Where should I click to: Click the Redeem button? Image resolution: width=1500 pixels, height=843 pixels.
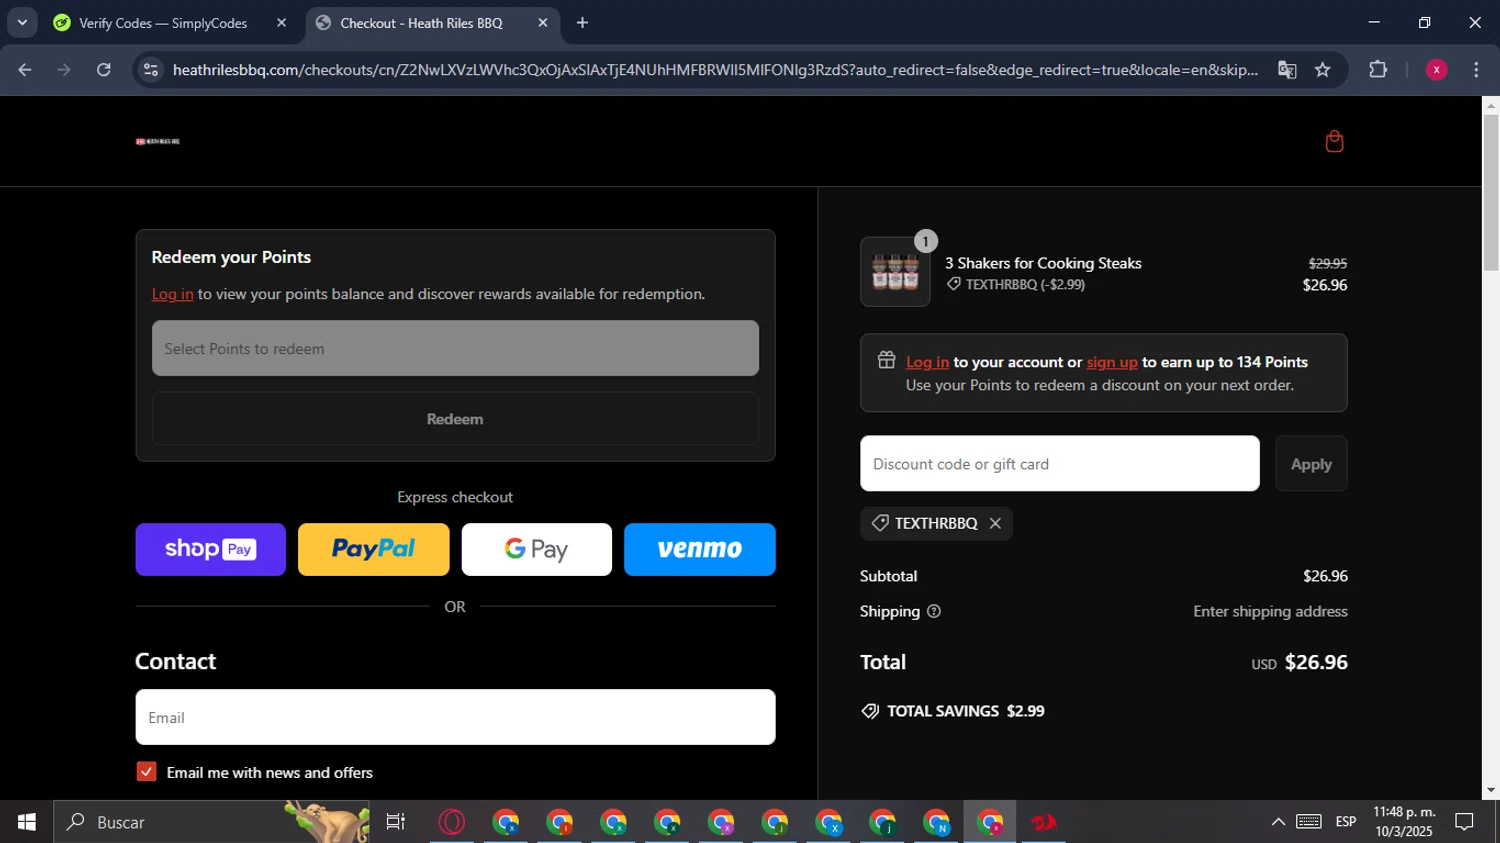pyautogui.click(x=455, y=419)
